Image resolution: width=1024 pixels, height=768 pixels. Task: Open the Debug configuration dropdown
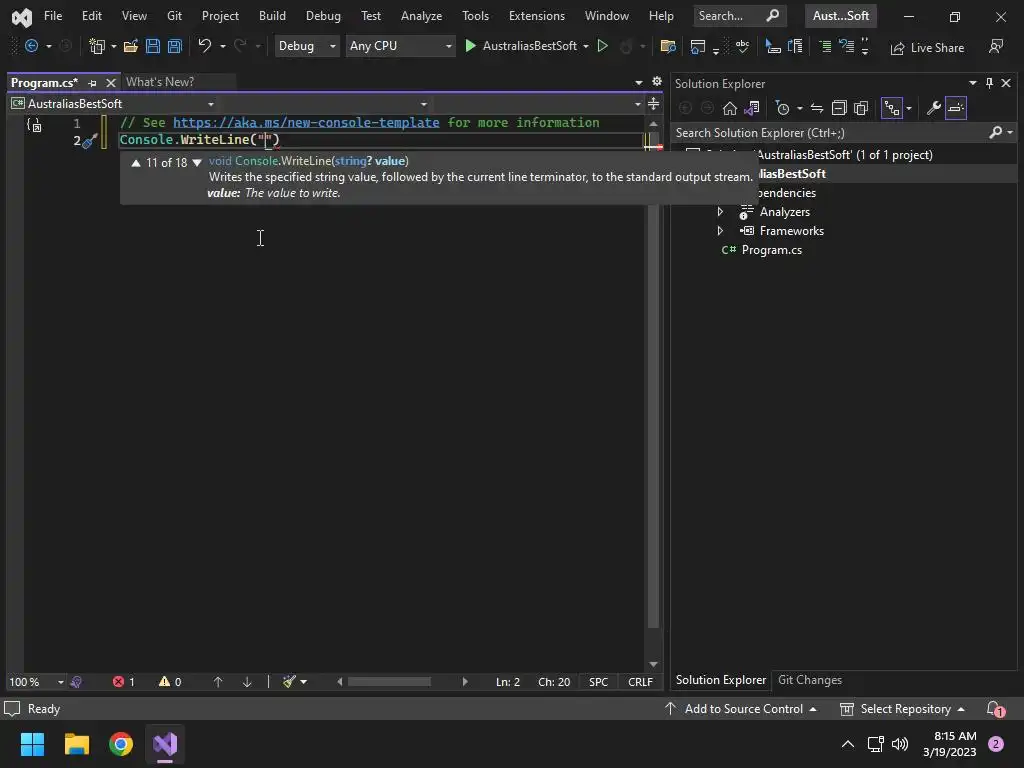coord(306,46)
